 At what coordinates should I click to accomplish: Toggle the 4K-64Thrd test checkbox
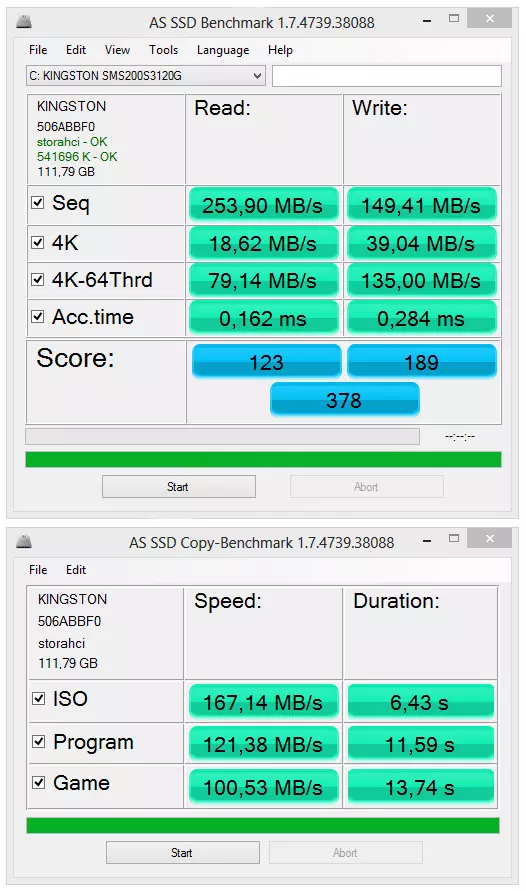point(37,279)
